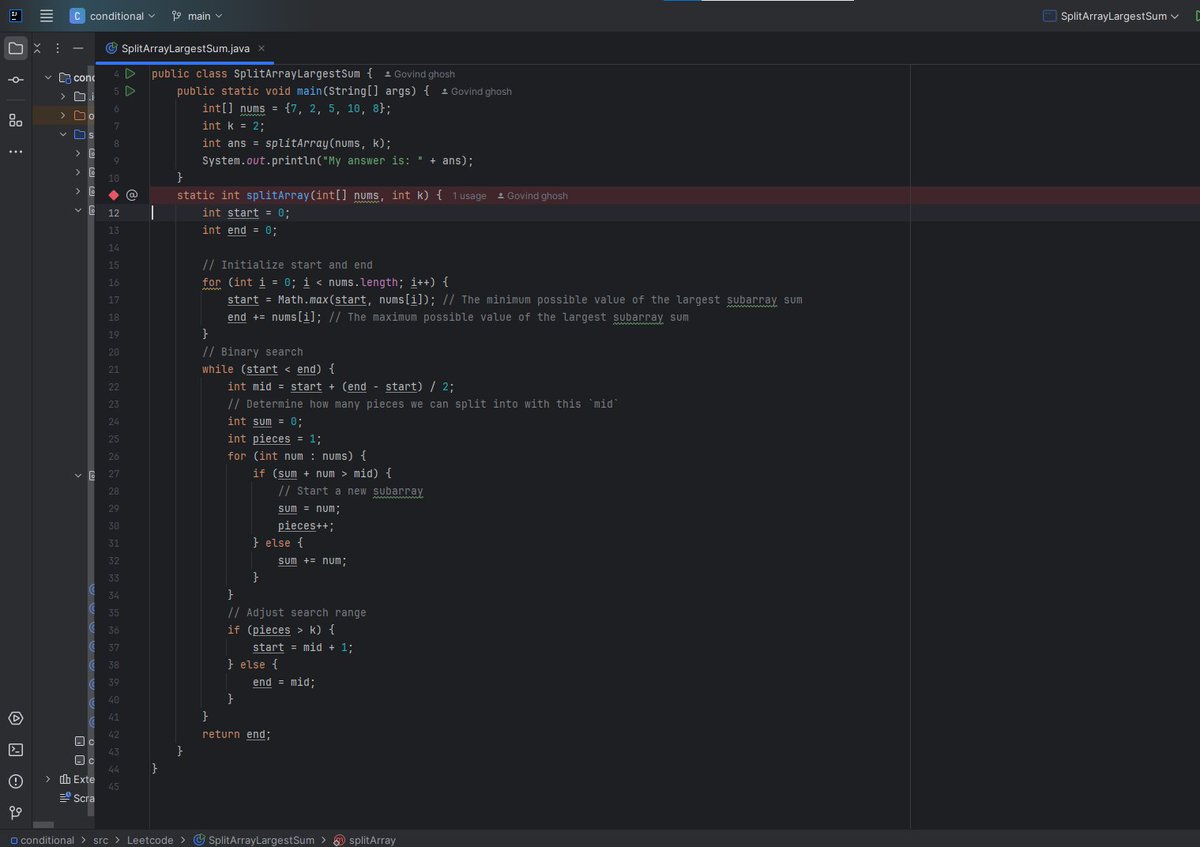Open the Structure tool window
Image resolution: width=1200 pixels, height=847 pixels.
coord(16,121)
